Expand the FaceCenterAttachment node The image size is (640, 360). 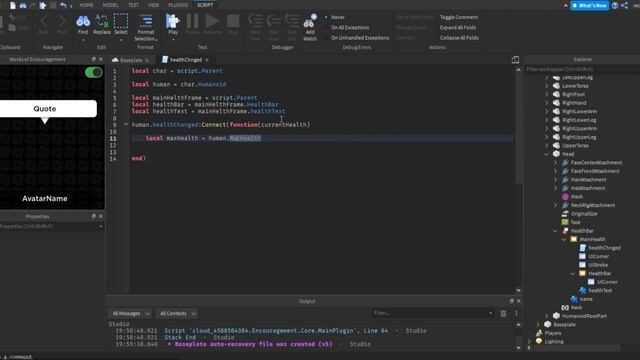click(555, 163)
